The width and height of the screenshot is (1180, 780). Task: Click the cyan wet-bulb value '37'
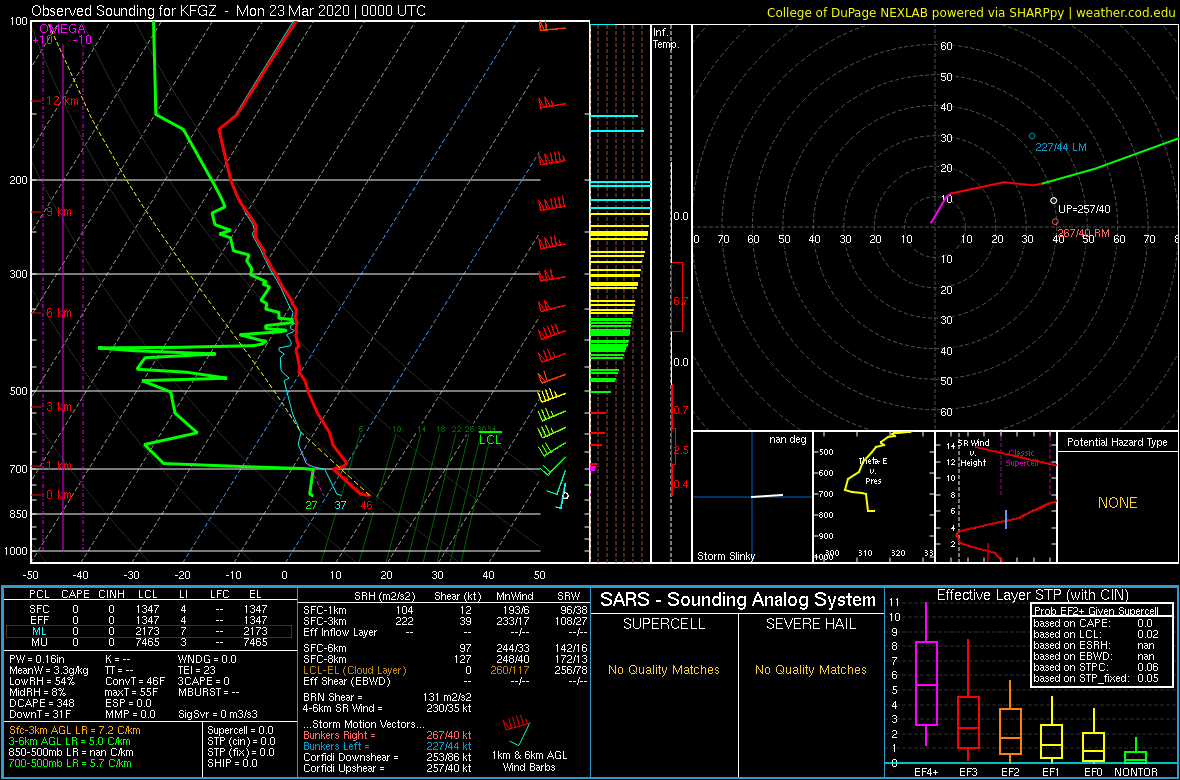pos(341,504)
